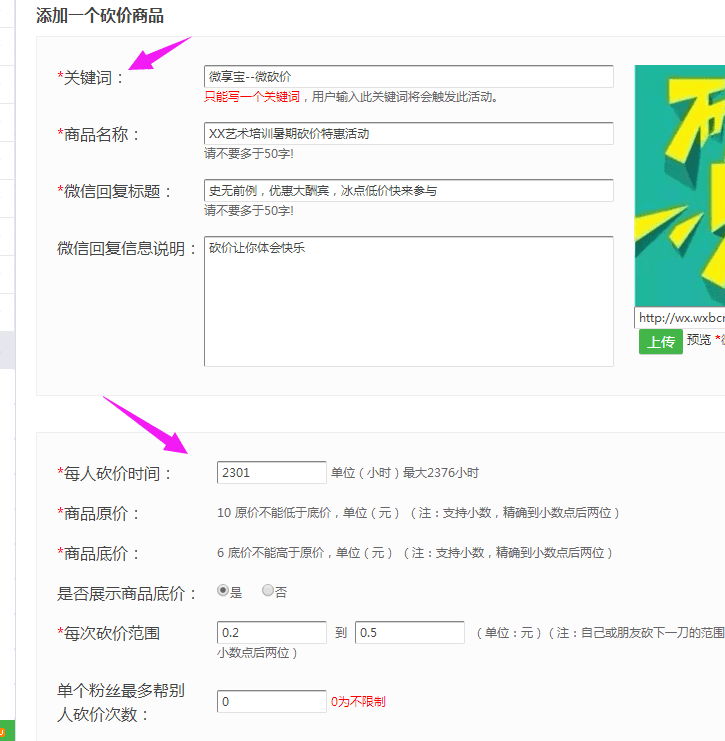
Task: Focus the 微信回复标题 input box
Action: click(409, 190)
